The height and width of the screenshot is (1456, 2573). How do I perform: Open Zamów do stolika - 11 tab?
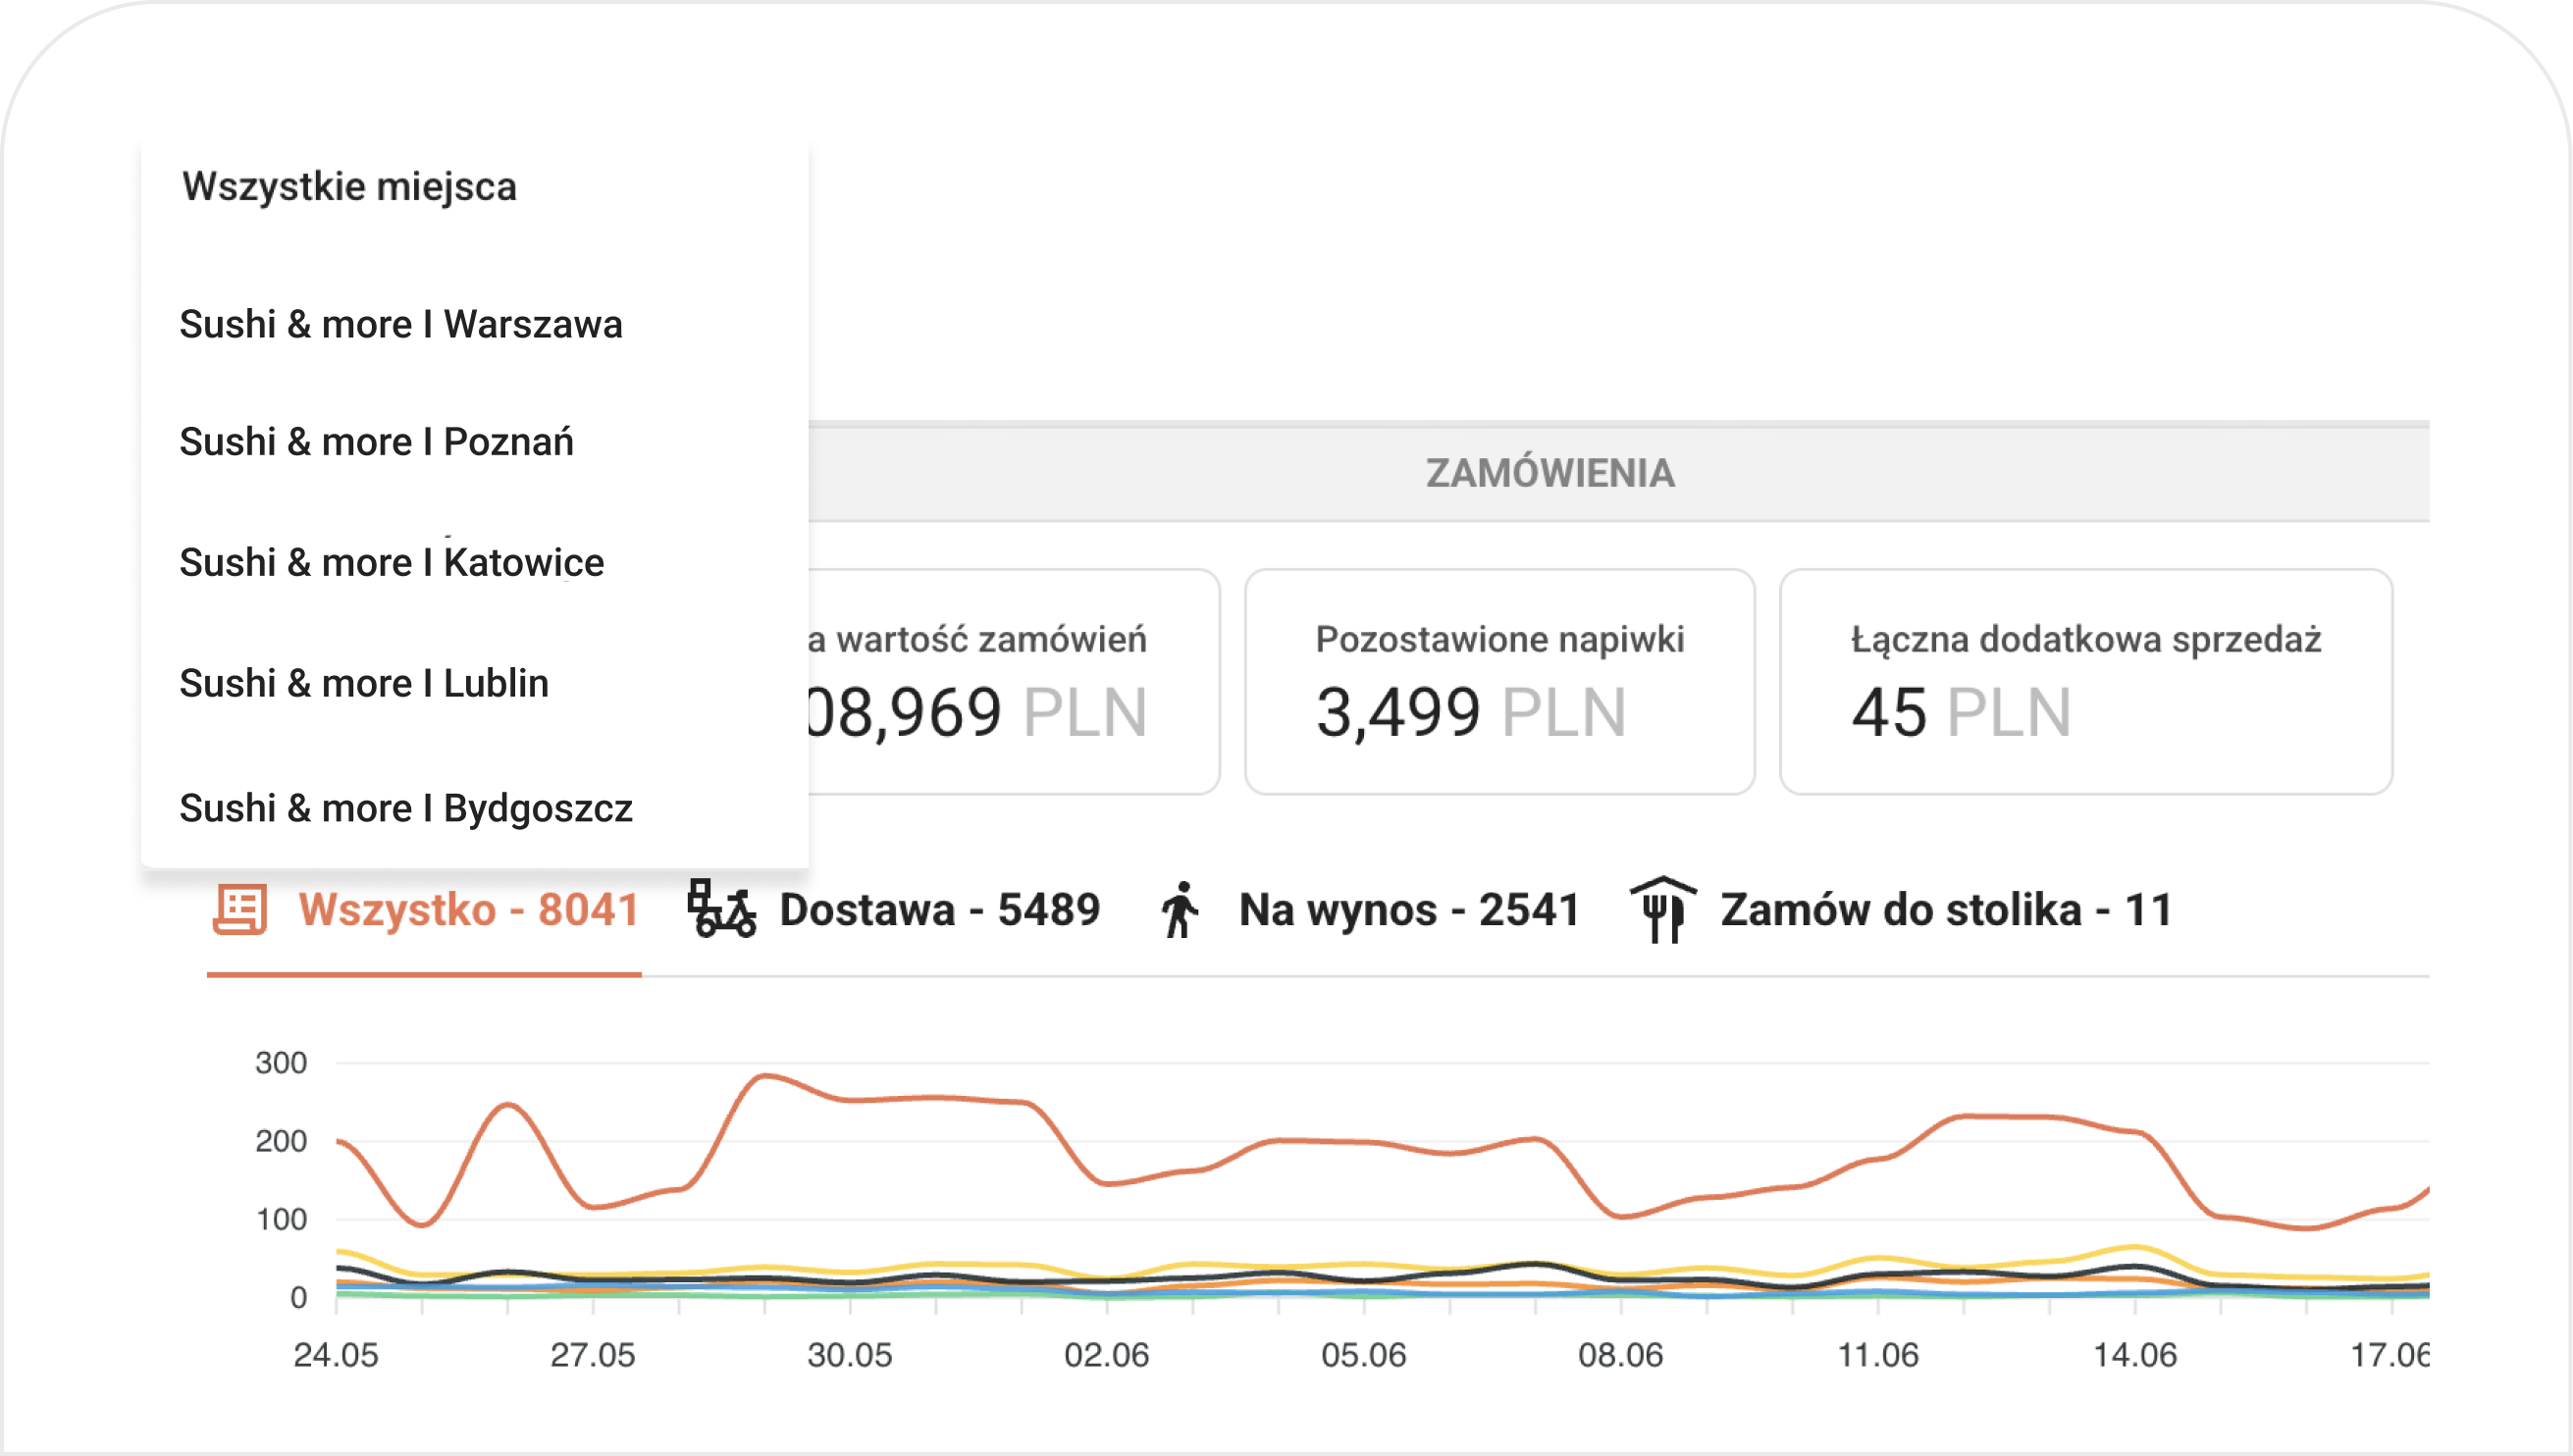tap(1902, 910)
